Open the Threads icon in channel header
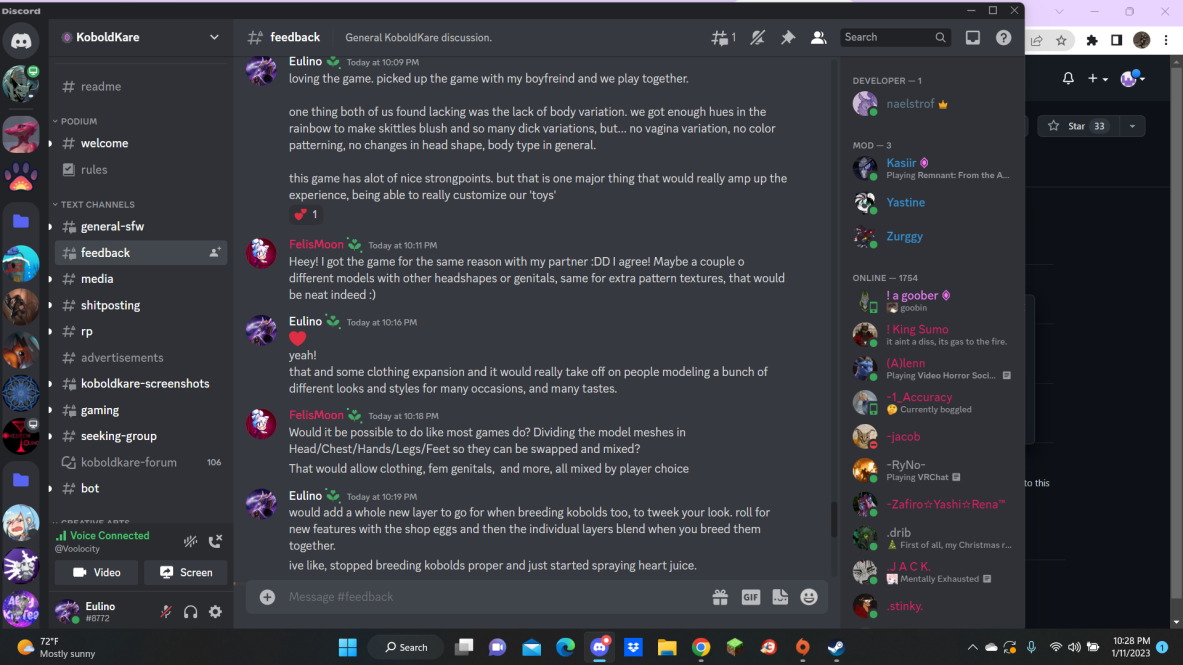The width and height of the screenshot is (1183, 665). (x=723, y=37)
